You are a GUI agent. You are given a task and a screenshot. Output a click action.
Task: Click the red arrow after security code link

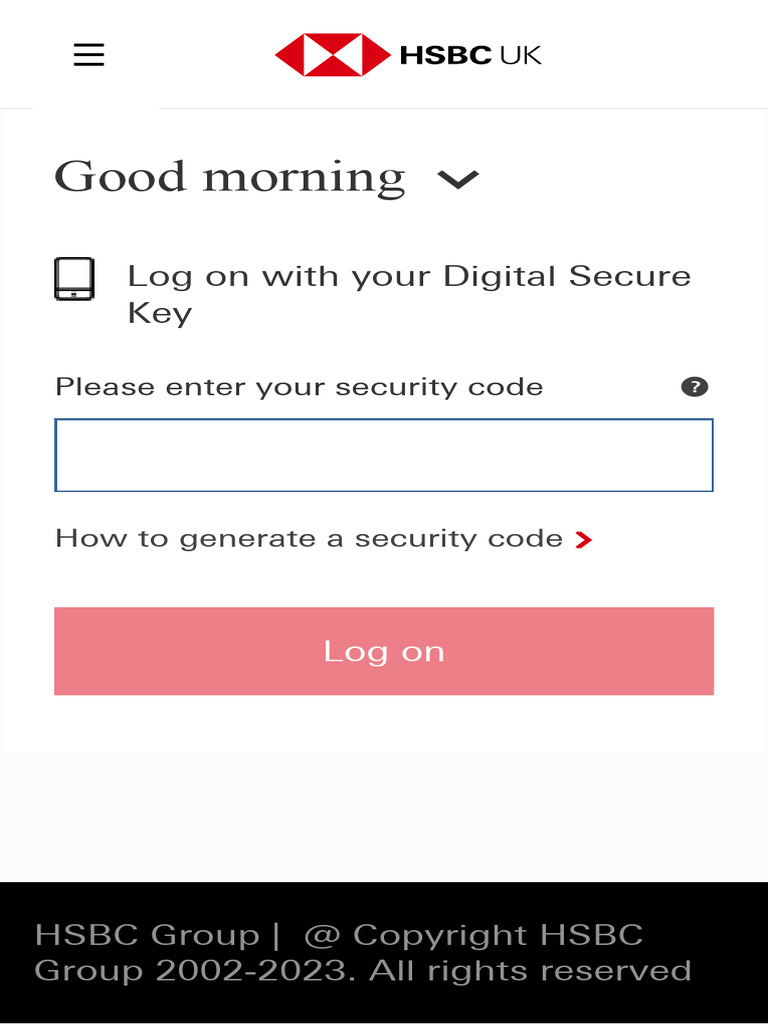coord(583,539)
